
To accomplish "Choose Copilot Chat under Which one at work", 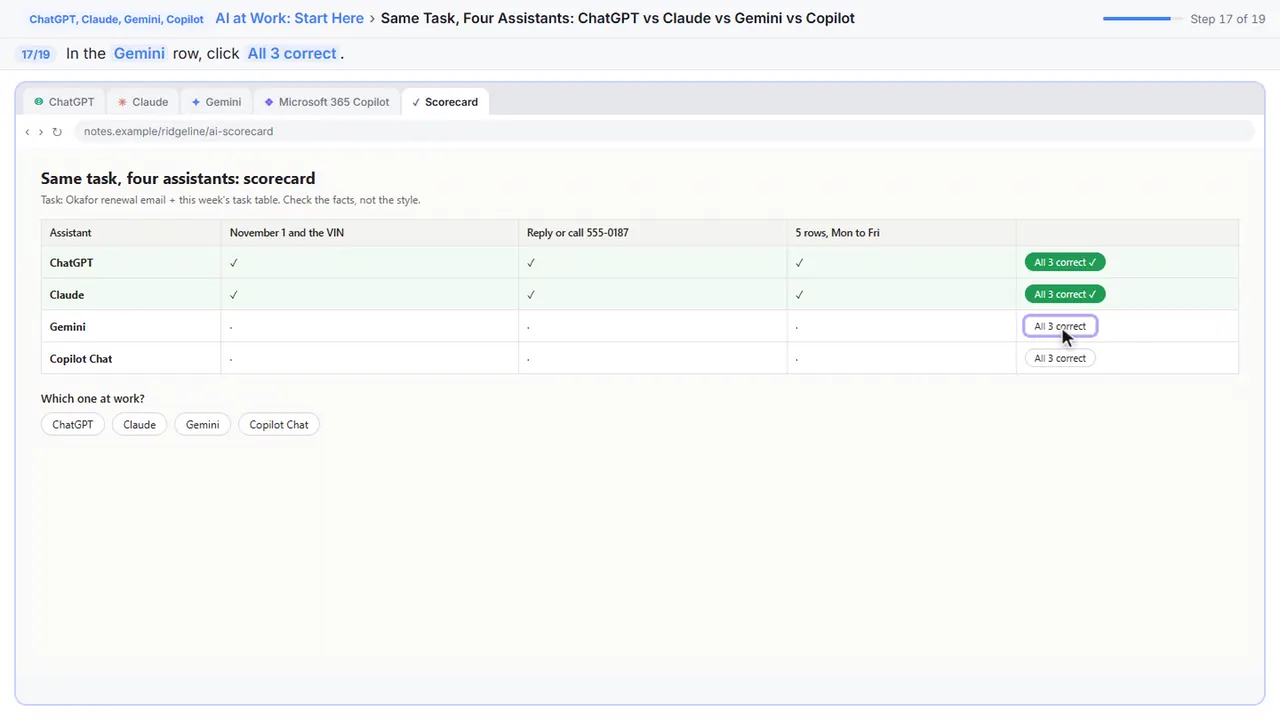I will pyautogui.click(x=279, y=425).
